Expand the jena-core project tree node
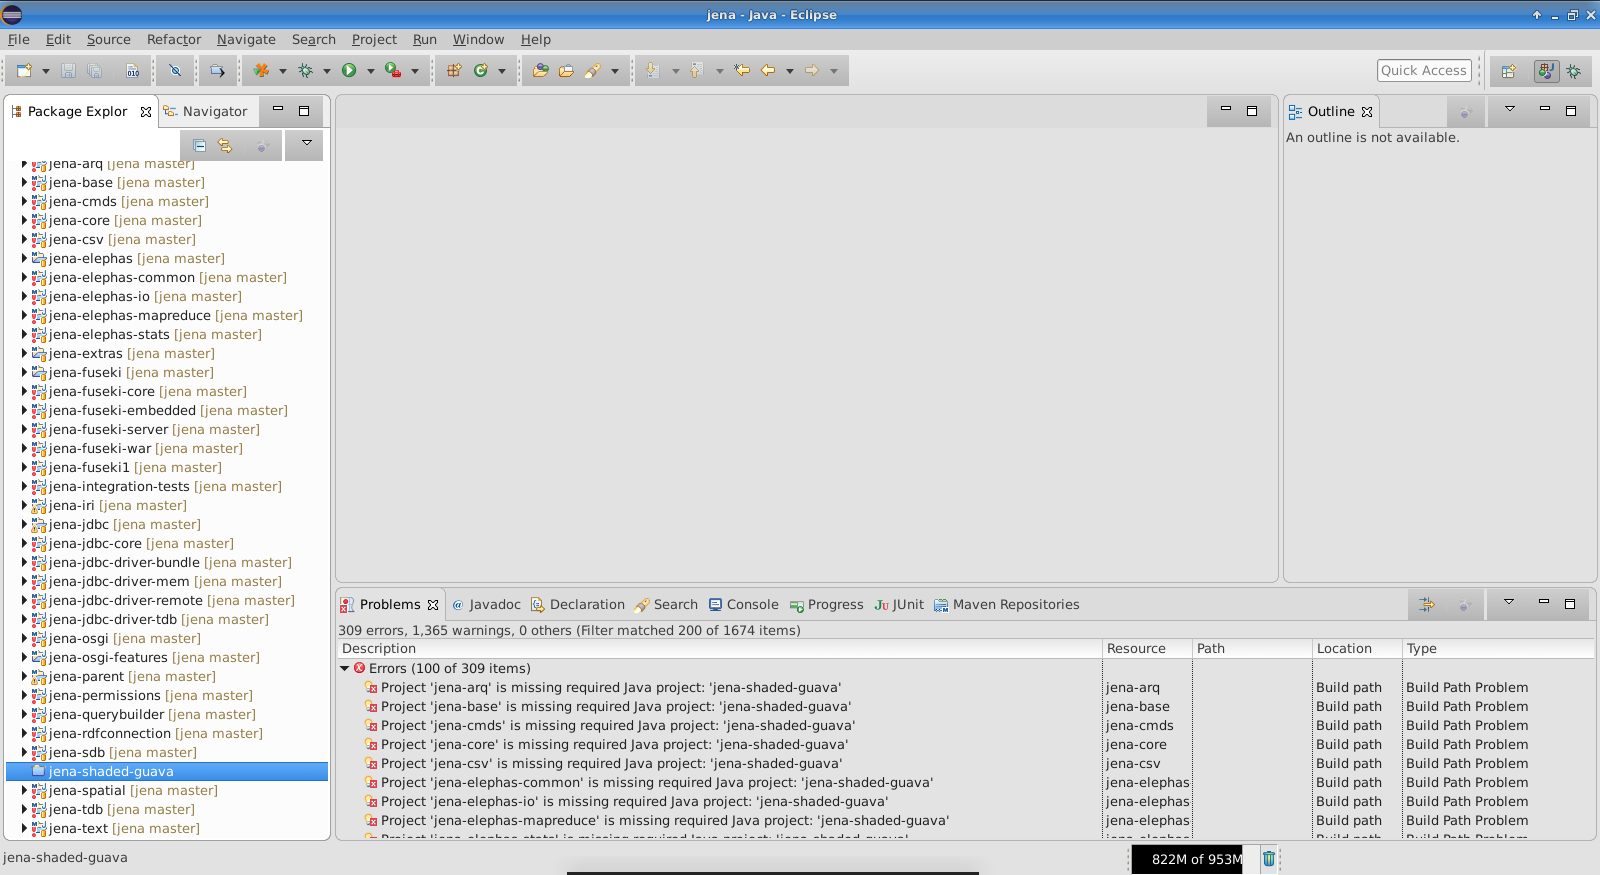The image size is (1600, 875). click(x=24, y=221)
